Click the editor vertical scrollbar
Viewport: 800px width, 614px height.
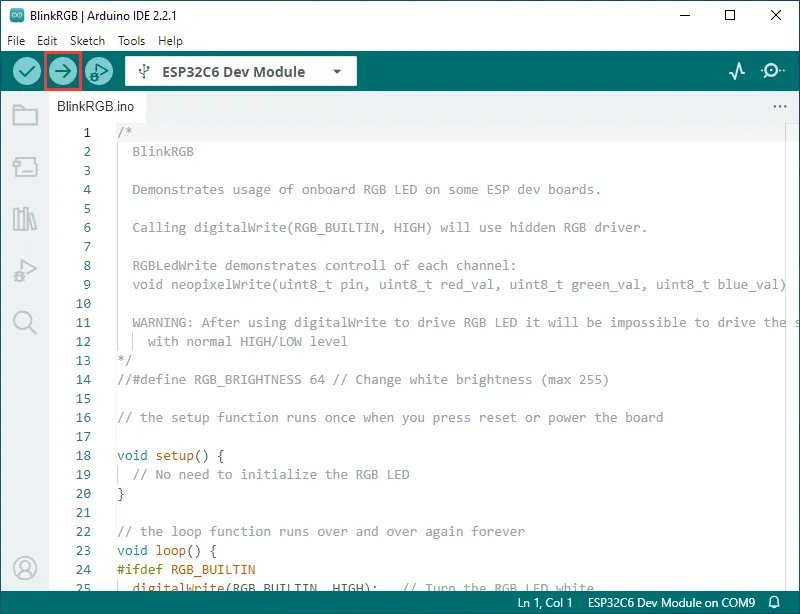(792, 356)
